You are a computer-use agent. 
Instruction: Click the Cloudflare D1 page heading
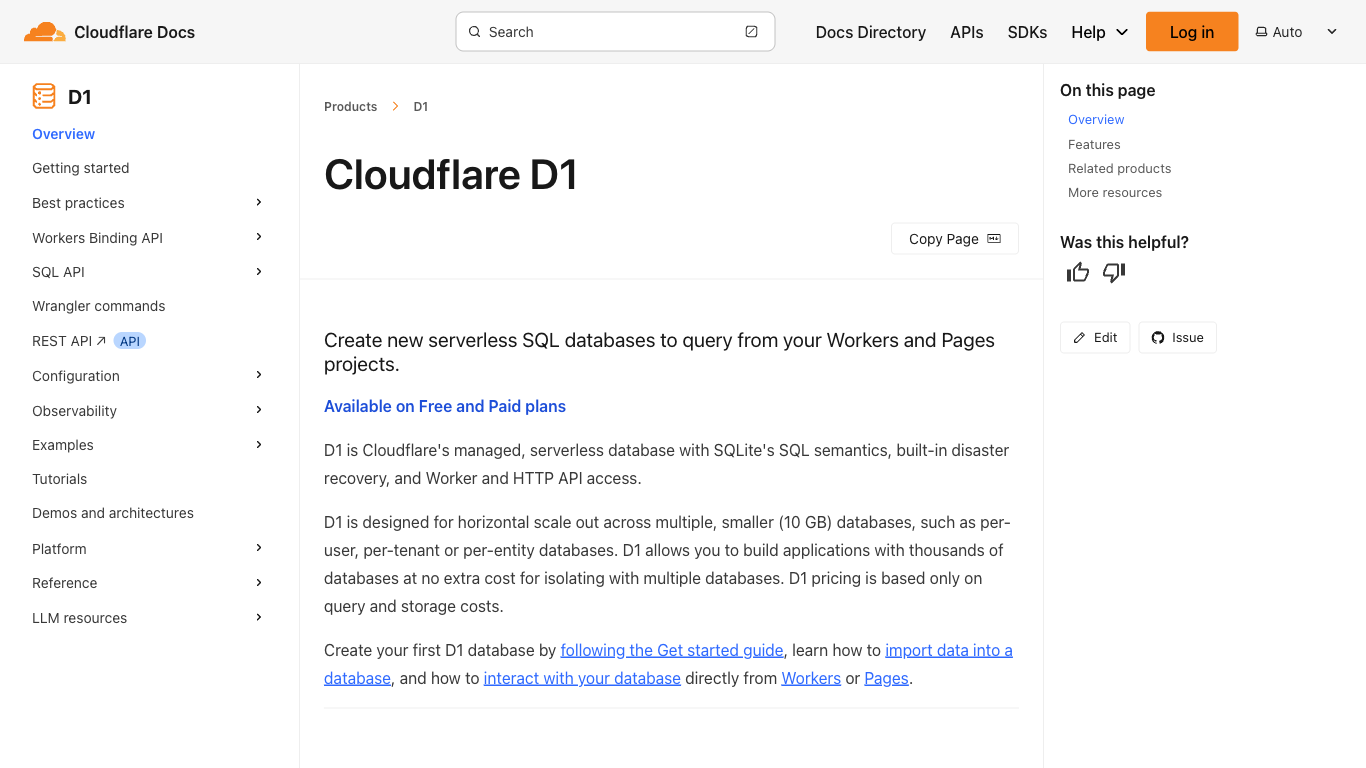pyautogui.click(x=451, y=175)
